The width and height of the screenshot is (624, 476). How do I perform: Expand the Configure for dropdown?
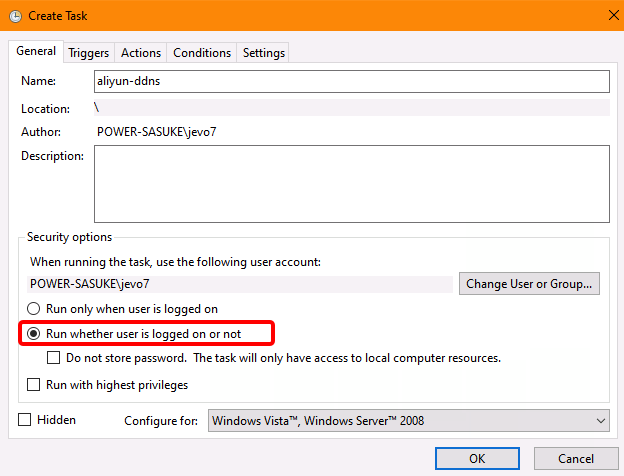pos(408,421)
